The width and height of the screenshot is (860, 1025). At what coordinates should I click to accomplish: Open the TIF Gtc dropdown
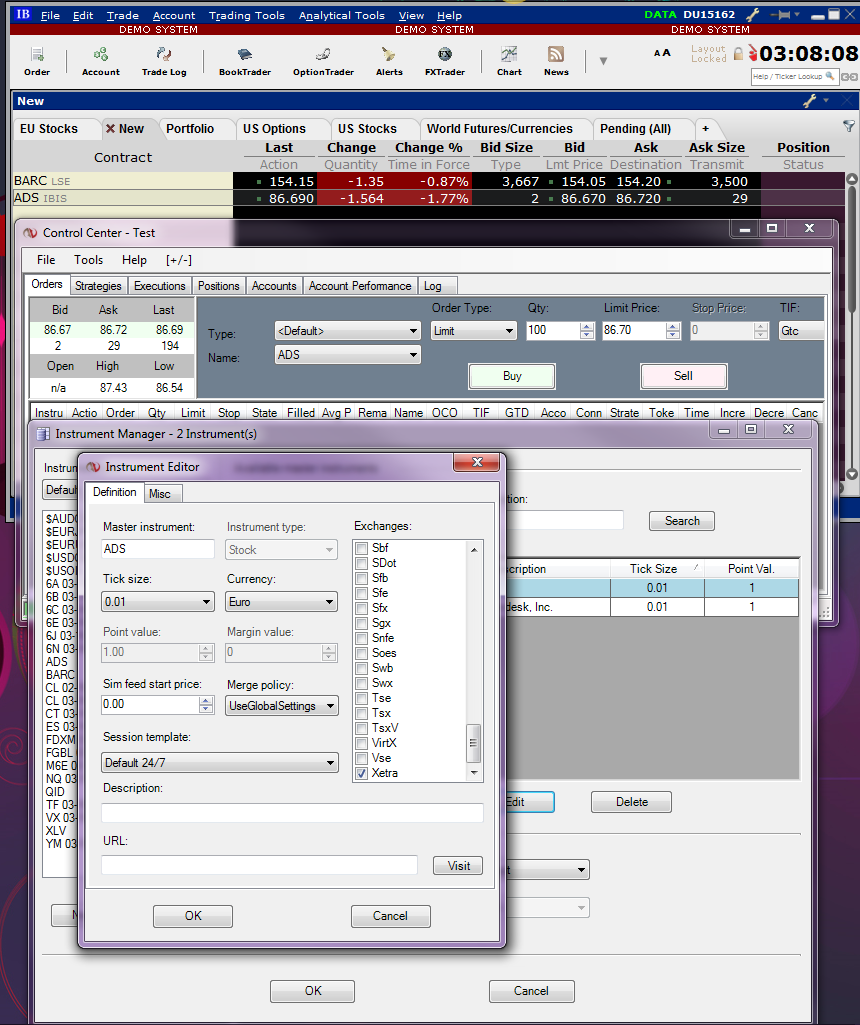click(801, 331)
